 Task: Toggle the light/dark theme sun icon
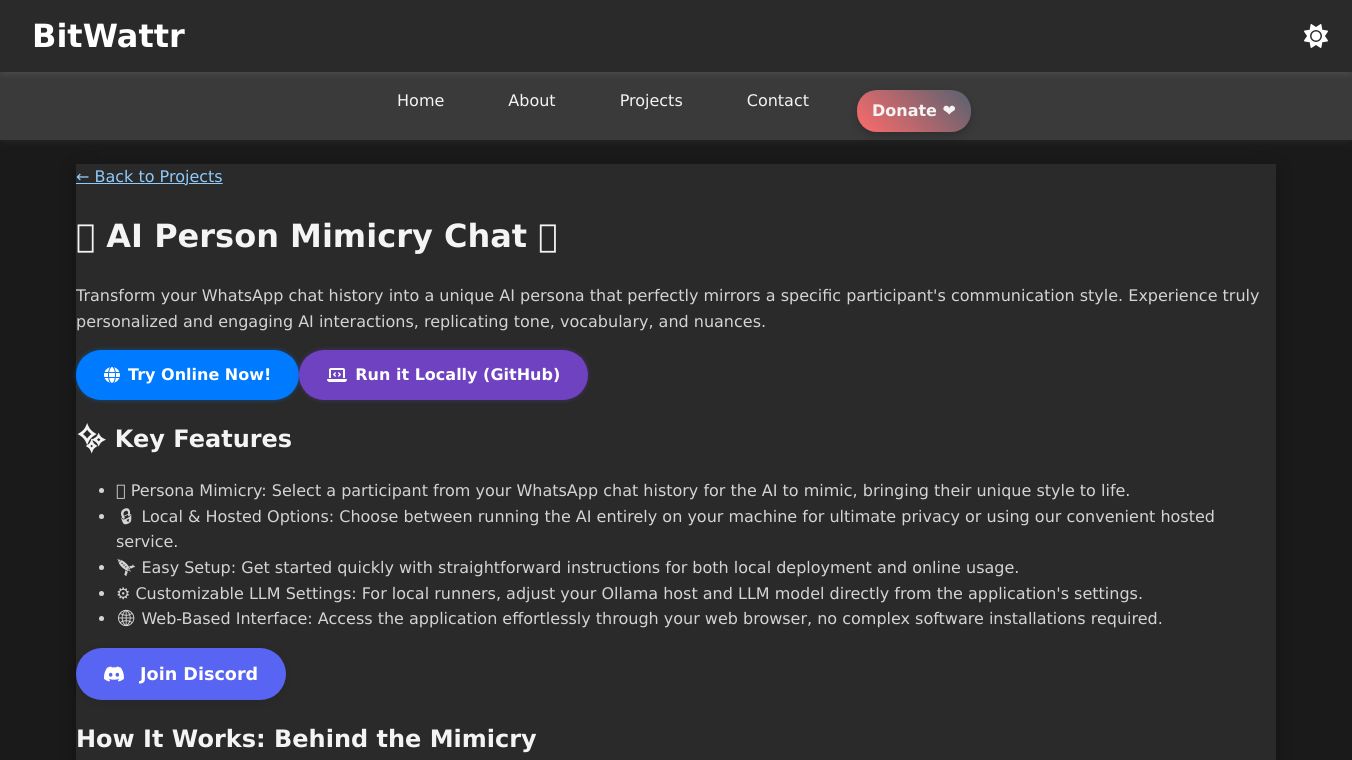pyautogui.click(x=1315, y=36)
